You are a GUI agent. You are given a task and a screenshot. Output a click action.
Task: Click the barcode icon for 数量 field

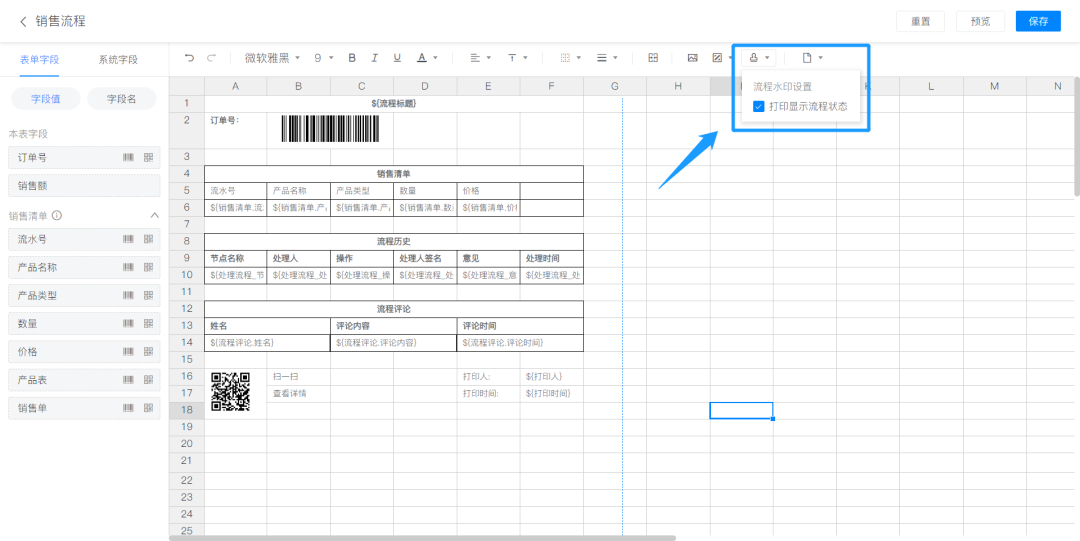click(129, 323)
